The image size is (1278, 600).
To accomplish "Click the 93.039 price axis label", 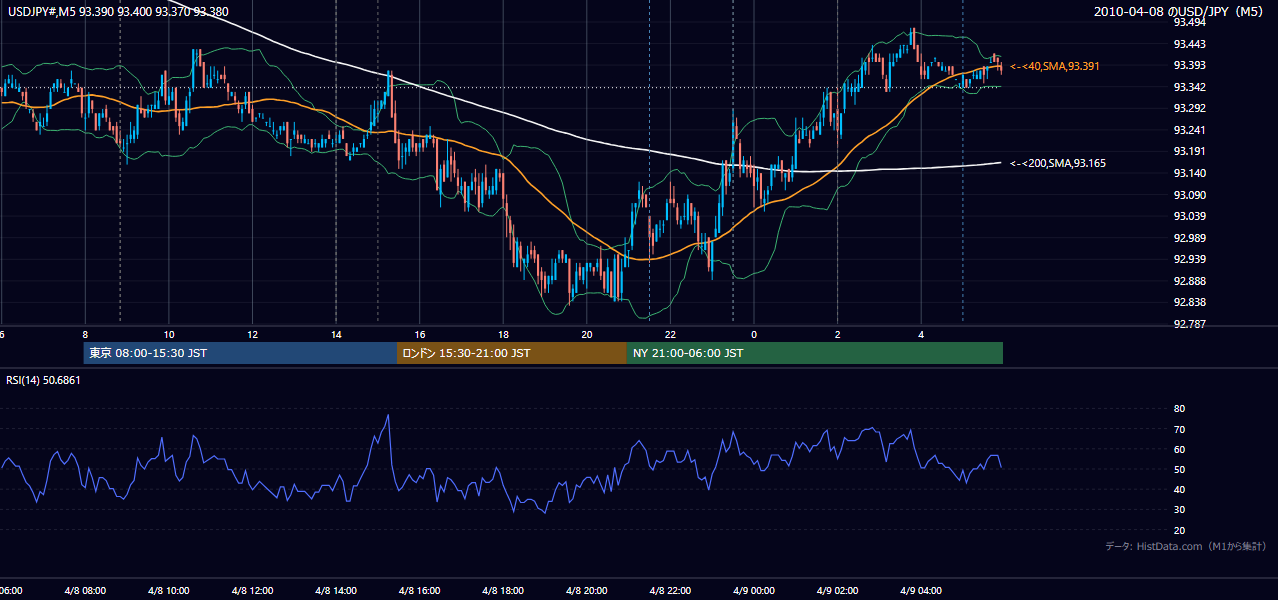I will (x=1189, y=216).
